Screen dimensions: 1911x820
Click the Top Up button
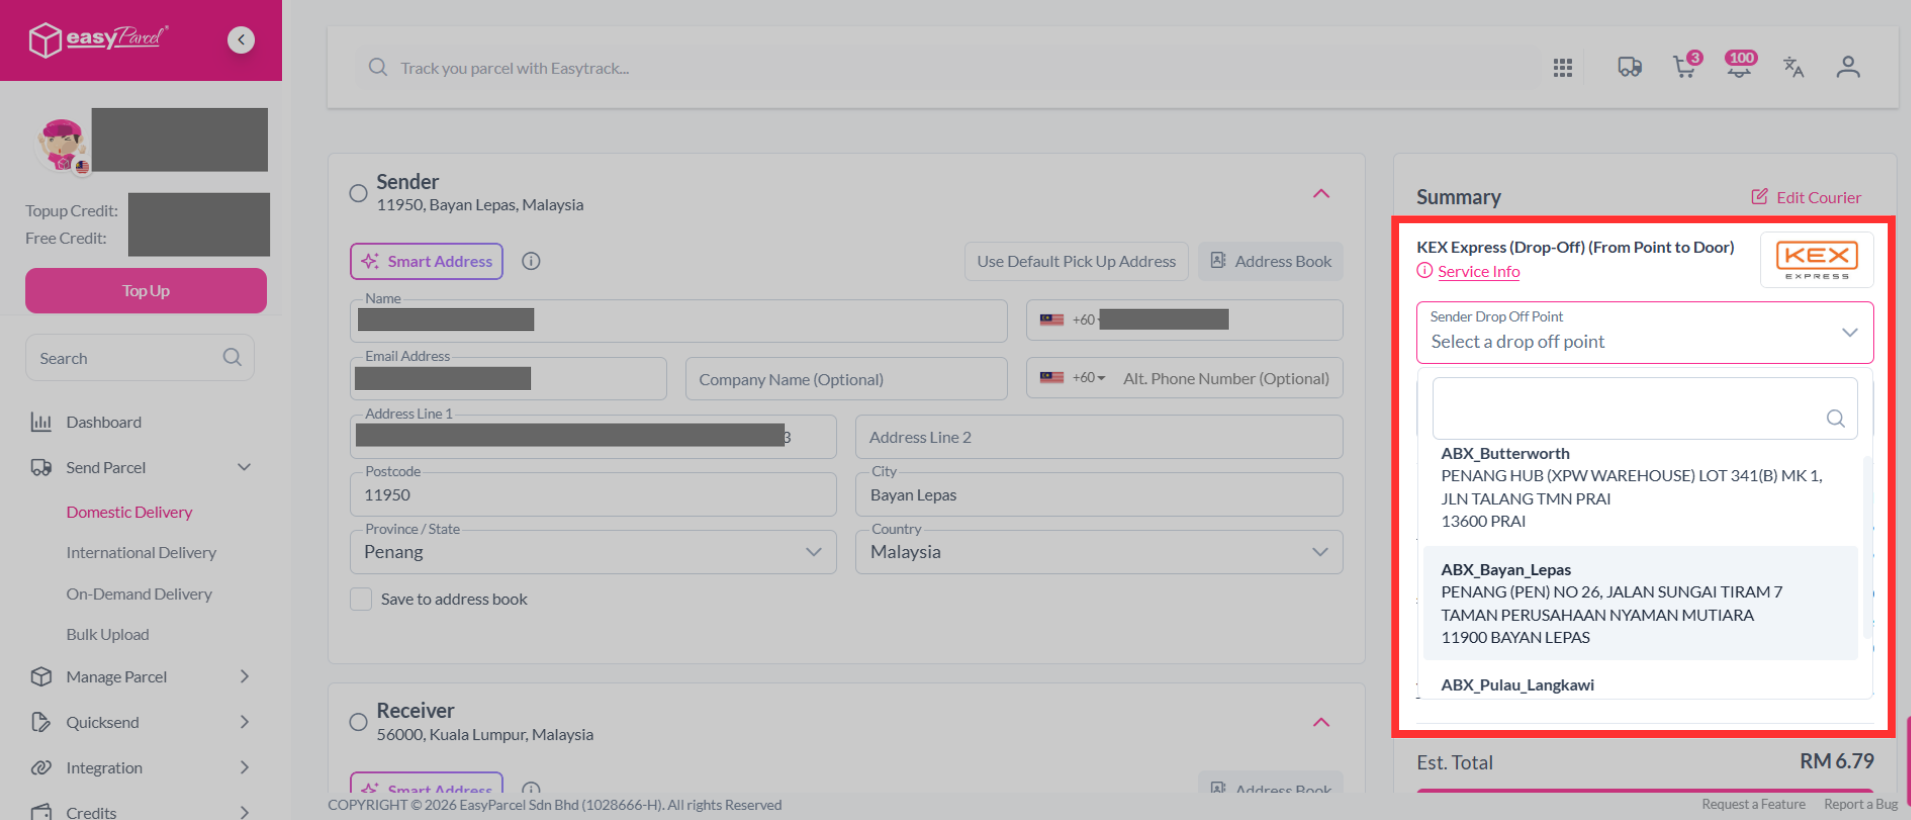click(x=146, y=291)
